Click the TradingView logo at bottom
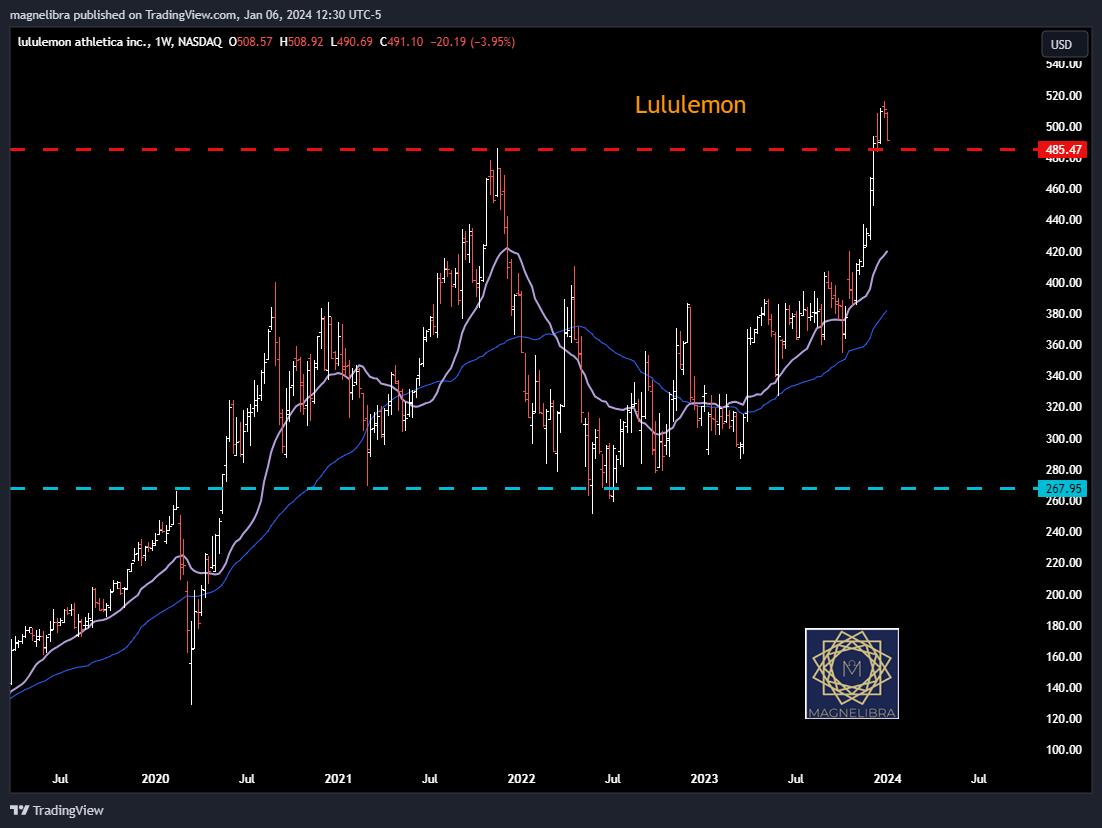This screenshot has height=828, width=1102. [58, 810]
